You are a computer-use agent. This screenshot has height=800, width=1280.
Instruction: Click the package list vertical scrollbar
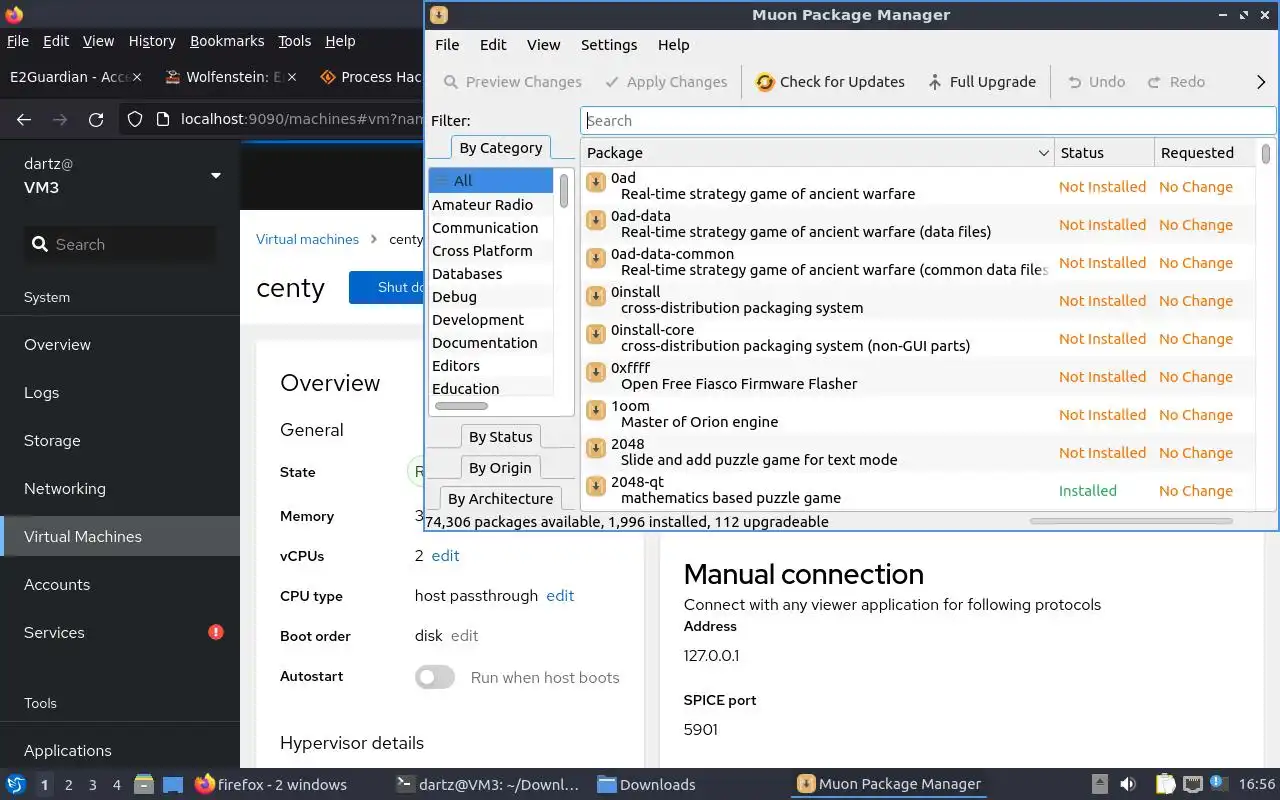pyautogui.click(x=1266, y=155)
